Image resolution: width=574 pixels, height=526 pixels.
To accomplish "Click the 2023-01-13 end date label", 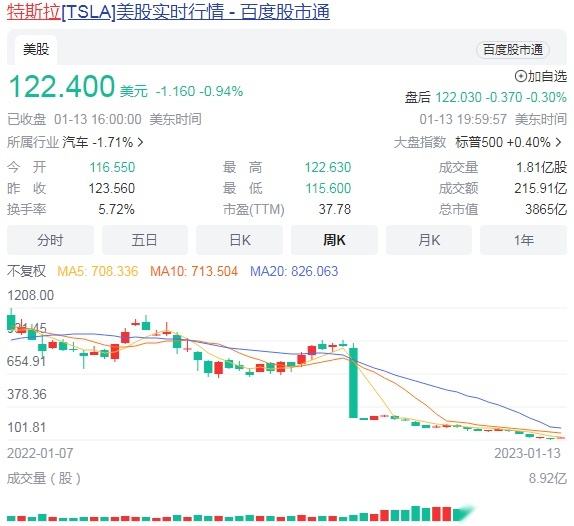I will coord(528,453).
